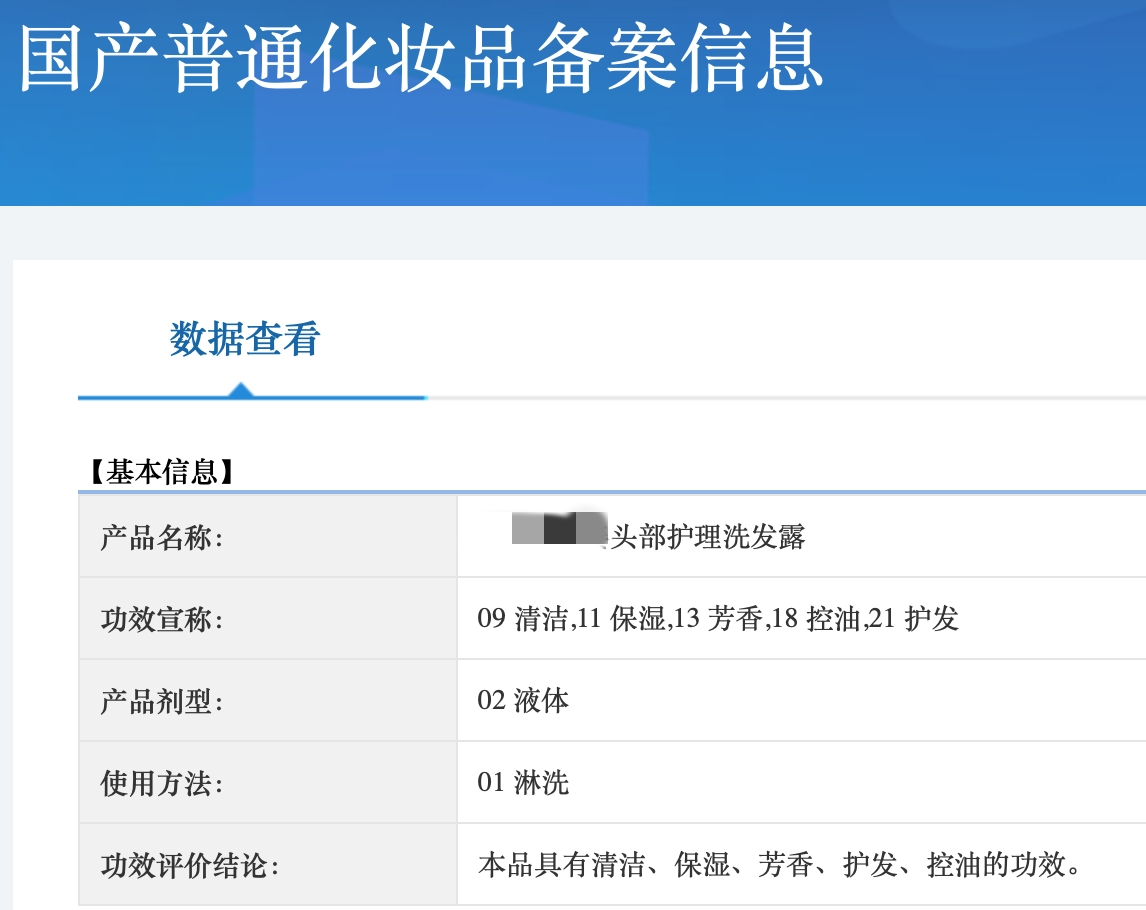Click the 产品名称 label cell

point(162,537)
